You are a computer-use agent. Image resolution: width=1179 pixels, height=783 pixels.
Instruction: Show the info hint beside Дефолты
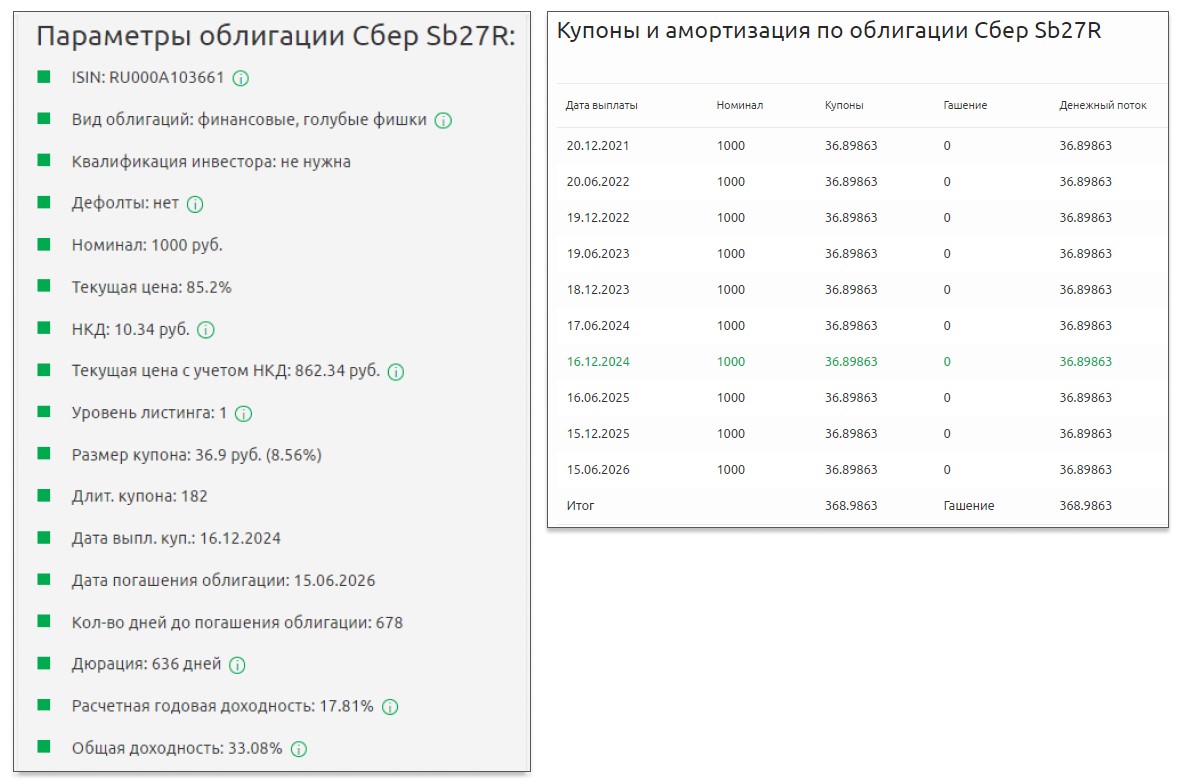195,204
